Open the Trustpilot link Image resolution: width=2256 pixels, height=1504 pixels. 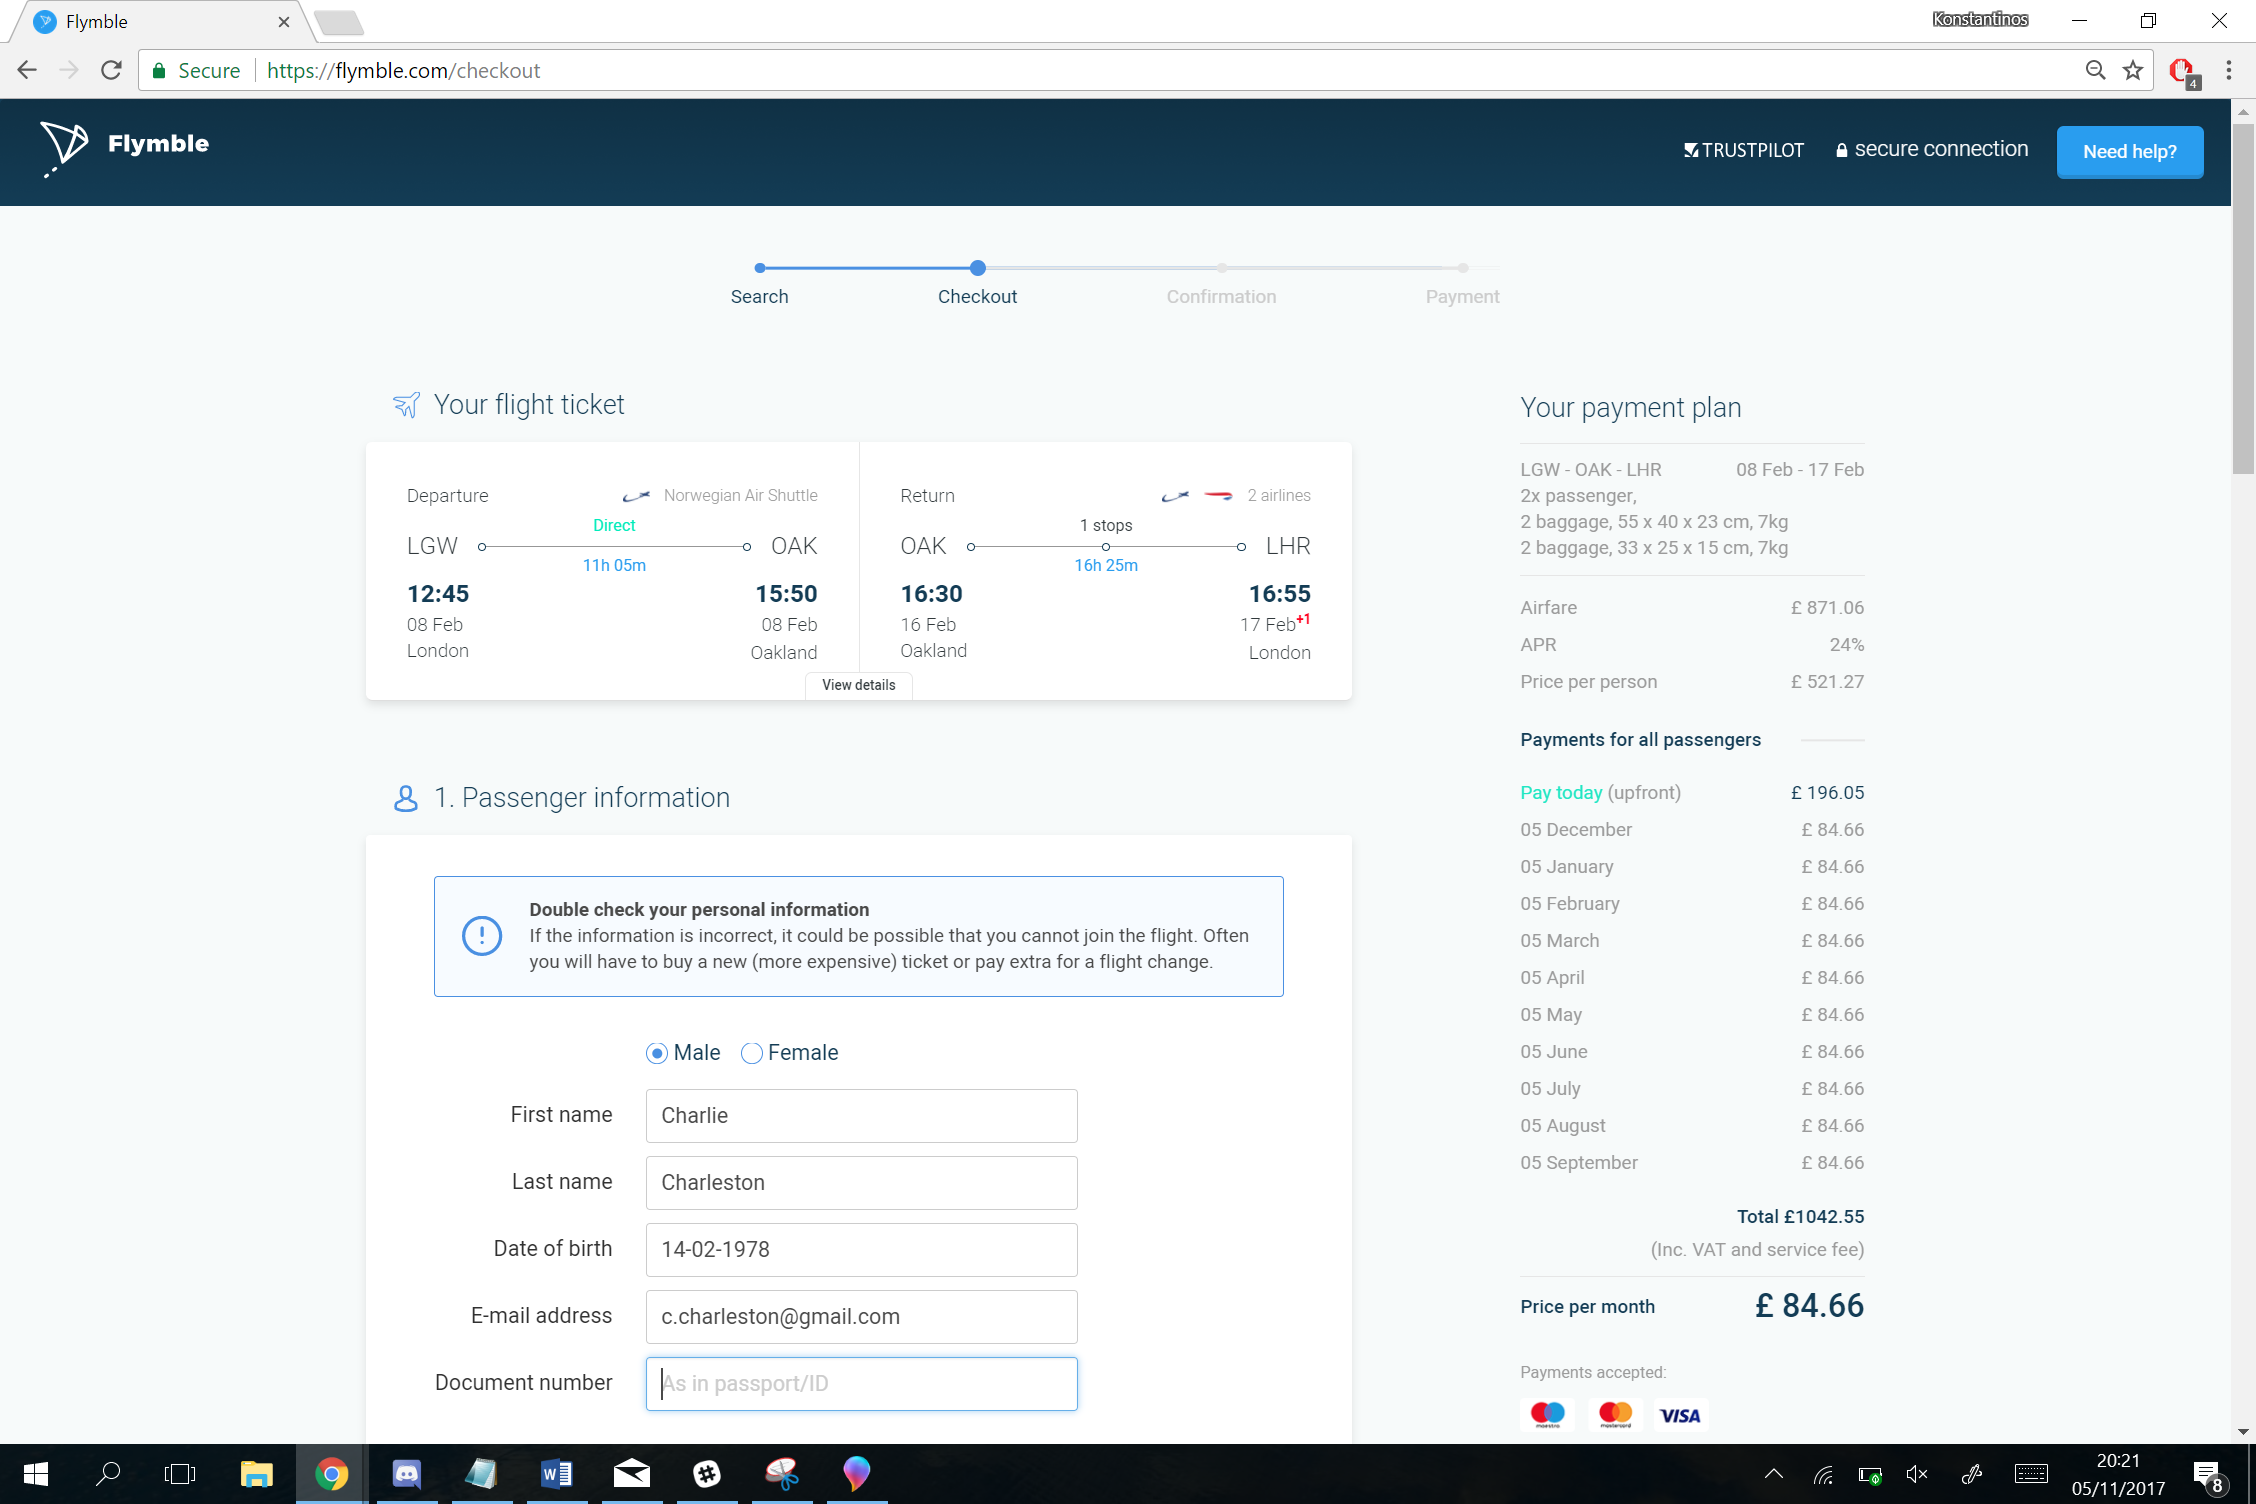pyautogui.click(x=1744, y=150)
